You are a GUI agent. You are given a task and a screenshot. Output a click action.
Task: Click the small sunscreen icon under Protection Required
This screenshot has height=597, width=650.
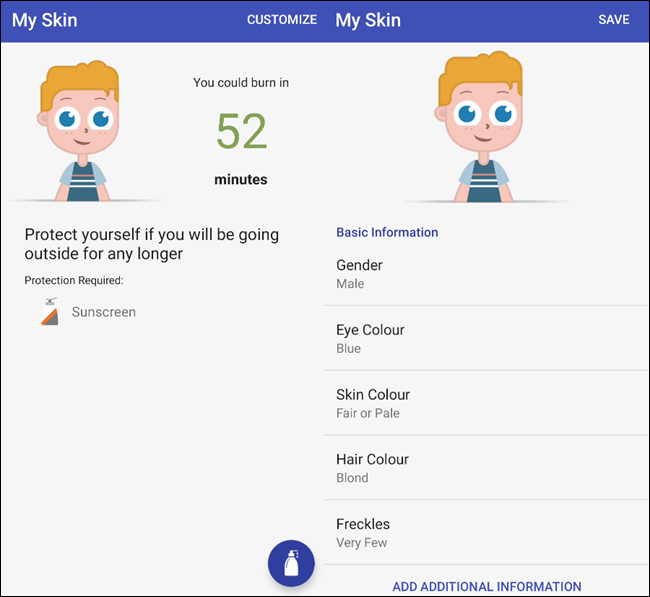tap(49, 312)
